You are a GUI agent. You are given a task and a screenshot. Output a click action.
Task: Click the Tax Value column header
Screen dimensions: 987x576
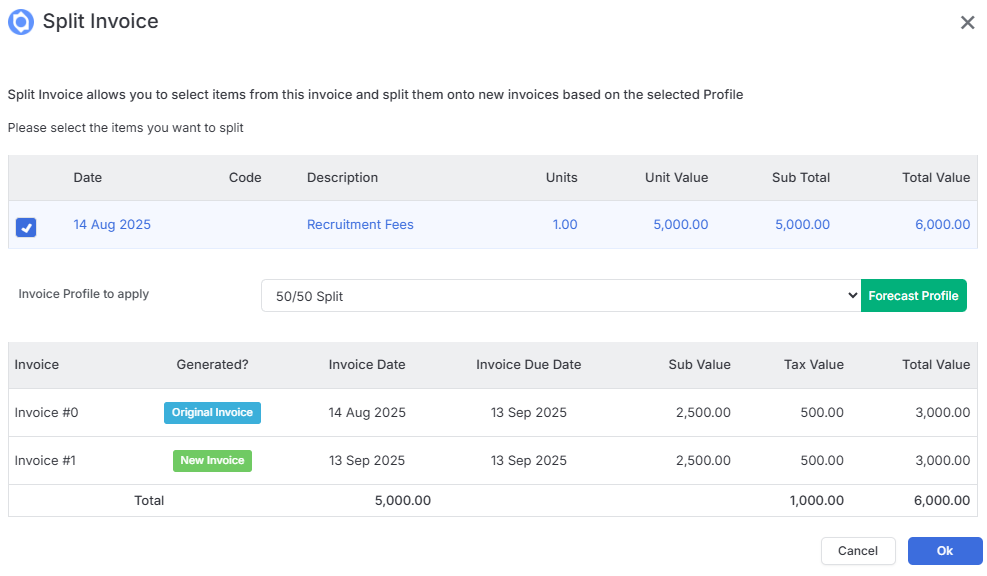click(814, 364)
